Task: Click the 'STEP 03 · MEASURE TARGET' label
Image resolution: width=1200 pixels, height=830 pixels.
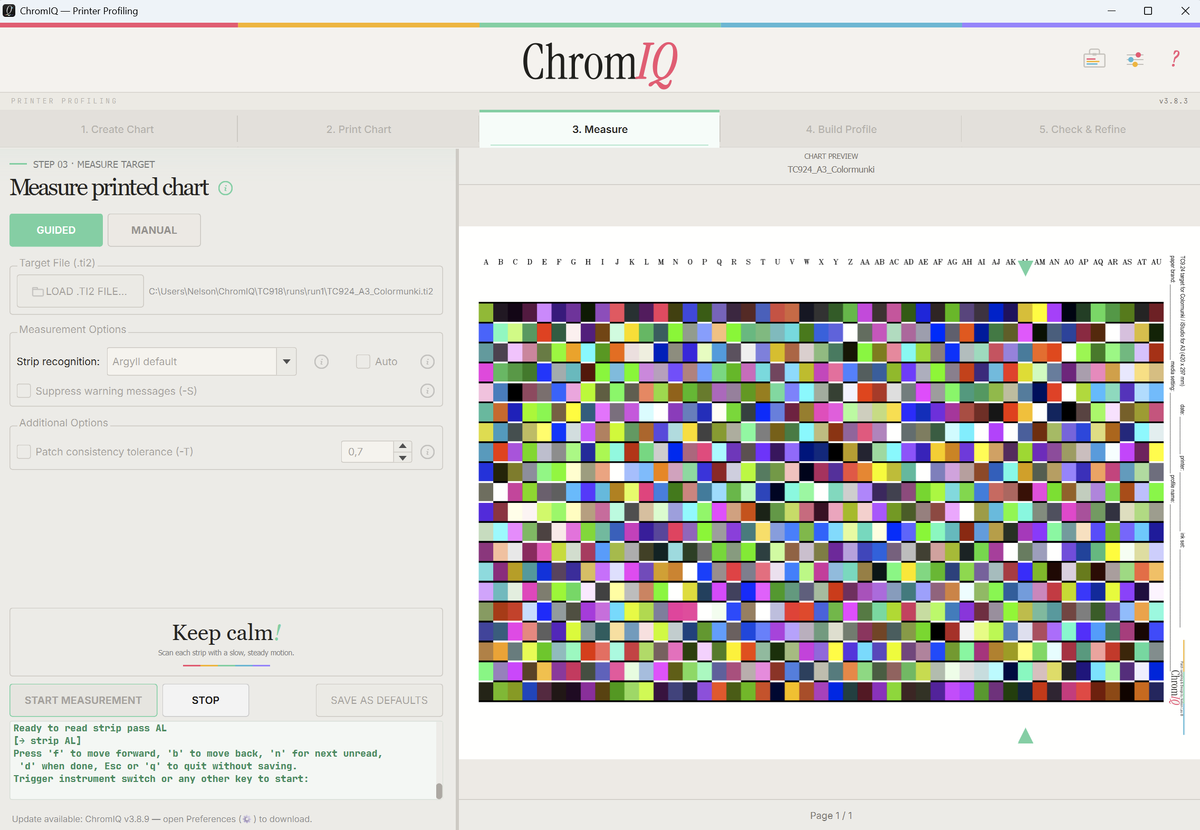Action: pos(94,164)
